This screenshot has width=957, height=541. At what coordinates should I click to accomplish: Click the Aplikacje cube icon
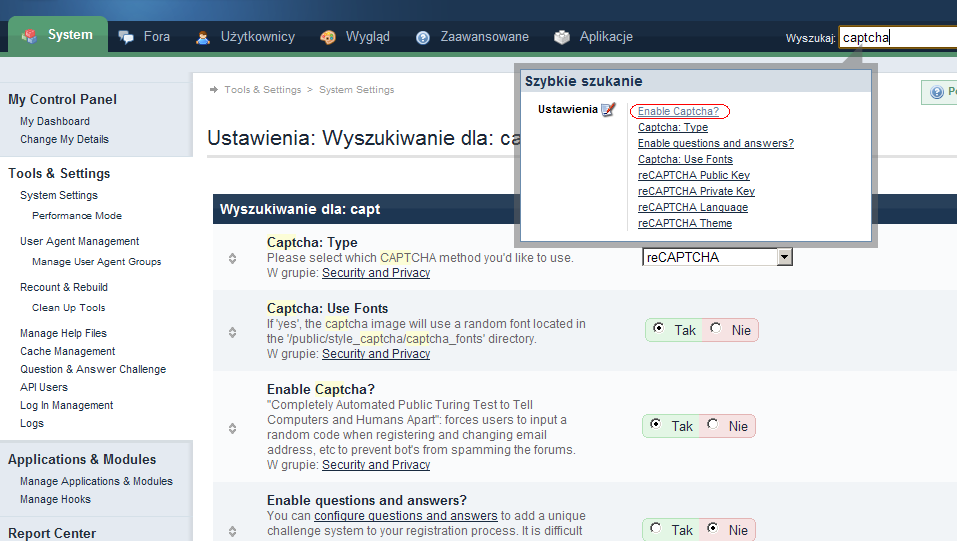562,37
